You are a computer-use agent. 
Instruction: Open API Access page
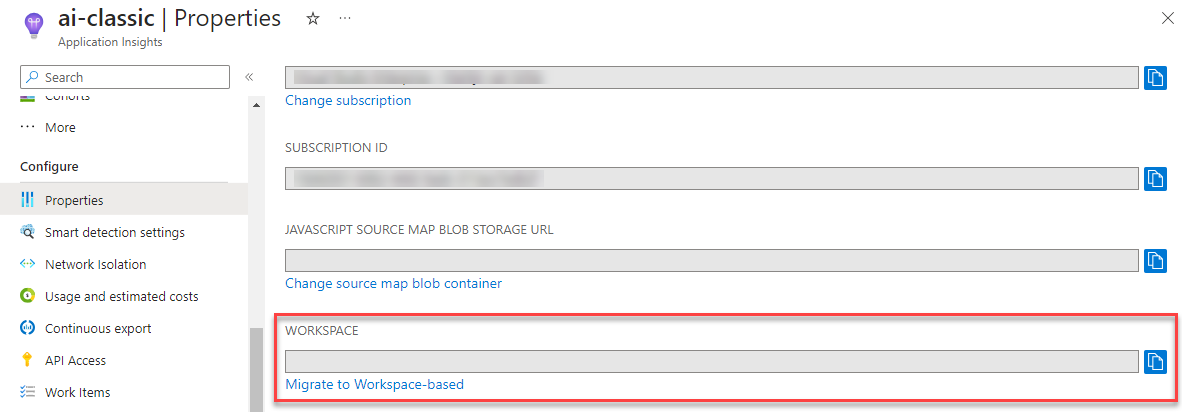(x=75, y=361)
